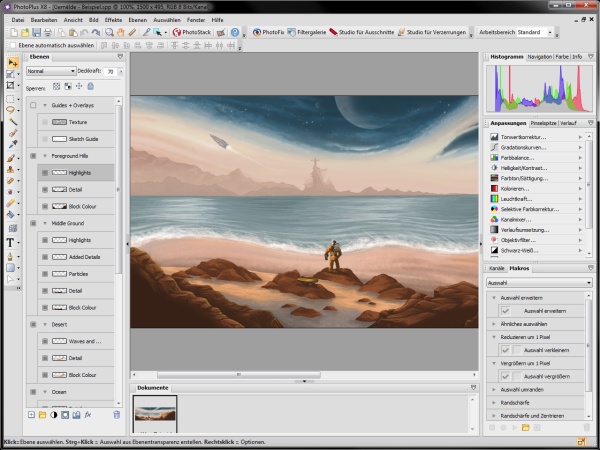This screenshot has height=450, width=600.
Task: Add new layer in Ebenen panel
Action: [31, 415]
